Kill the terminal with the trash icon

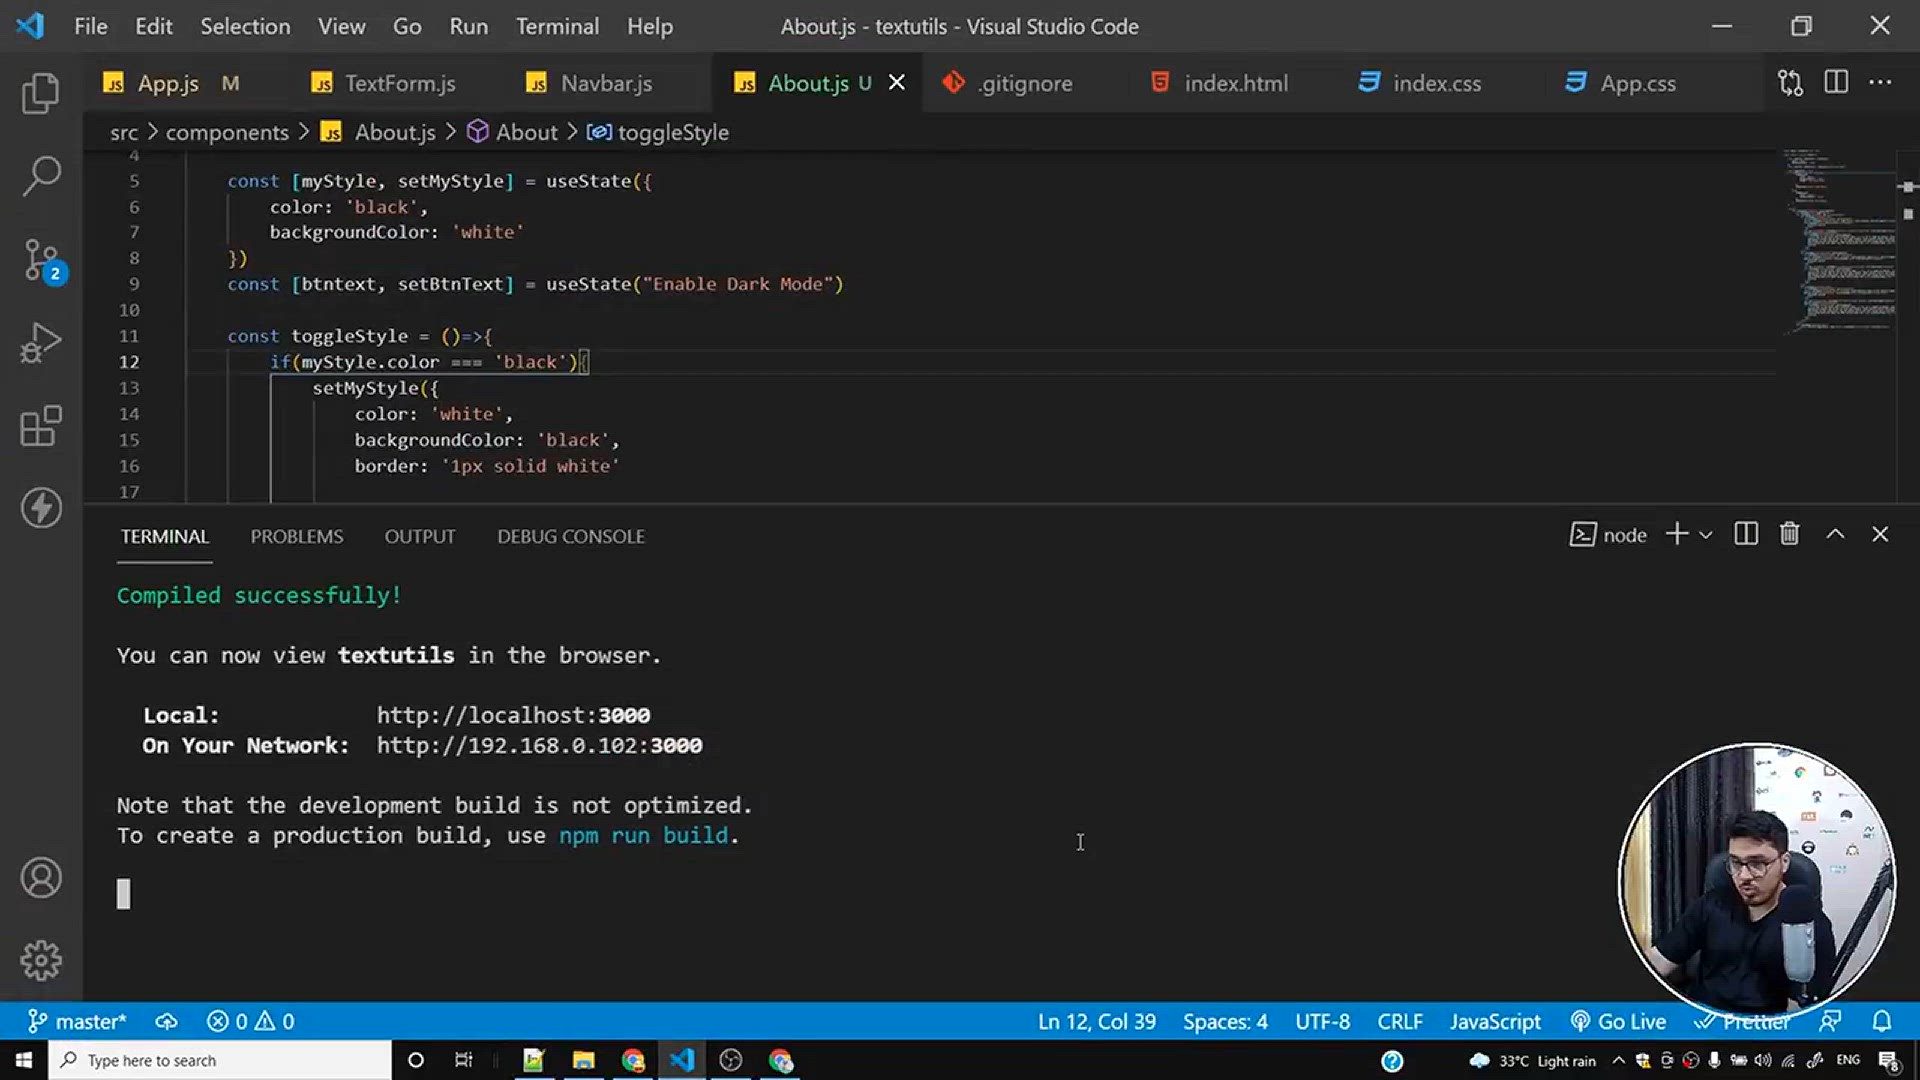[1789, 535]
